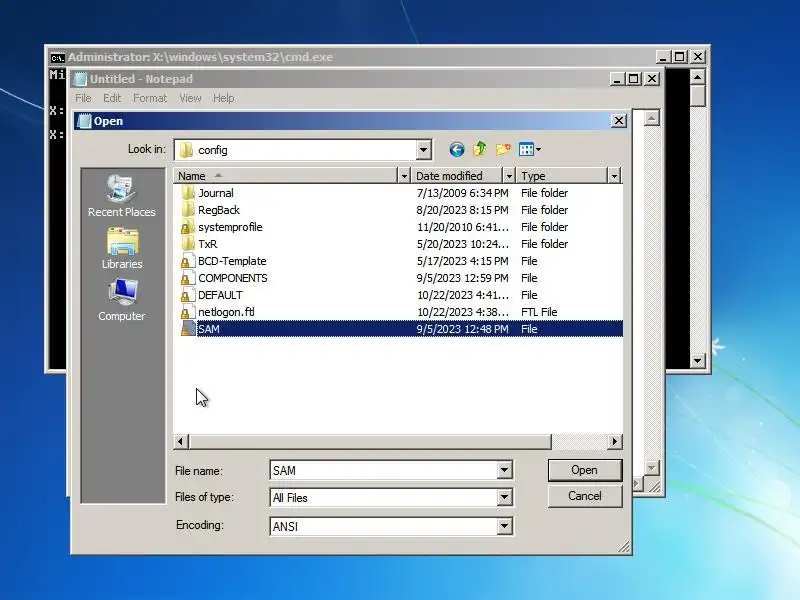Minimize the cmd.exe window
Image resolution: width=800 pixels, height=600 pixels.
pyautogui.click(x=662, y=57)
